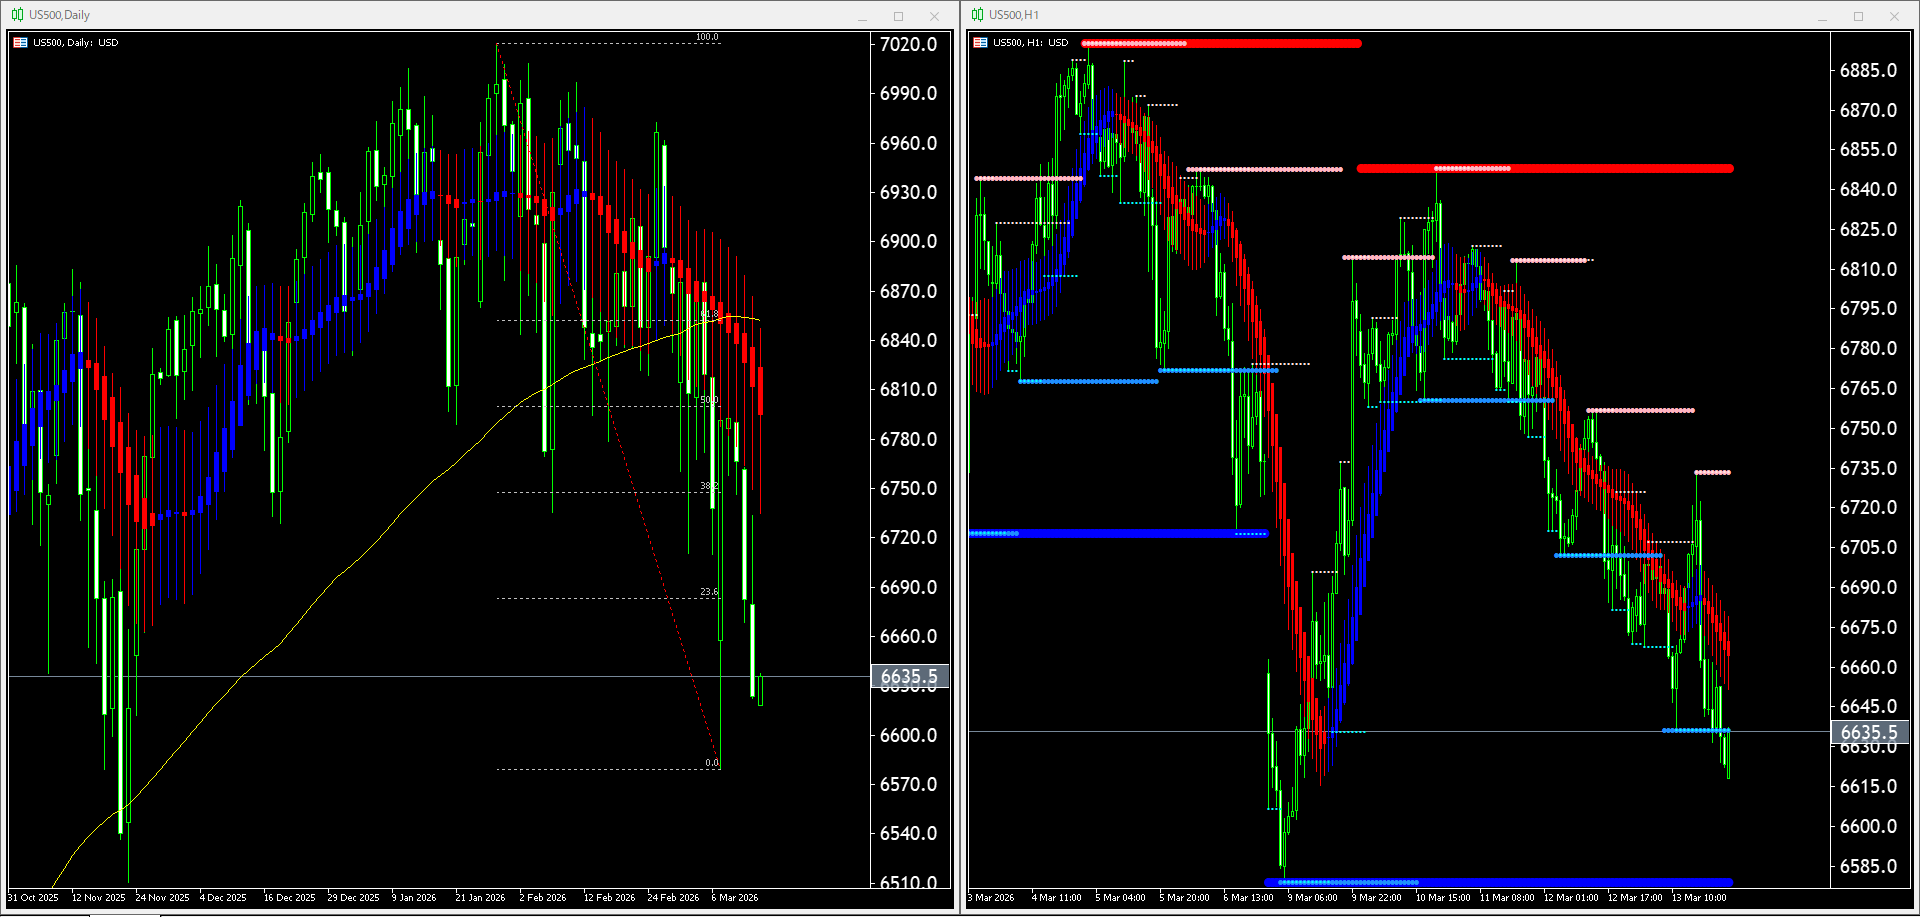
Task: Click the '24 Feb 2026' date on the time axis
Action: tap(673, 898)
